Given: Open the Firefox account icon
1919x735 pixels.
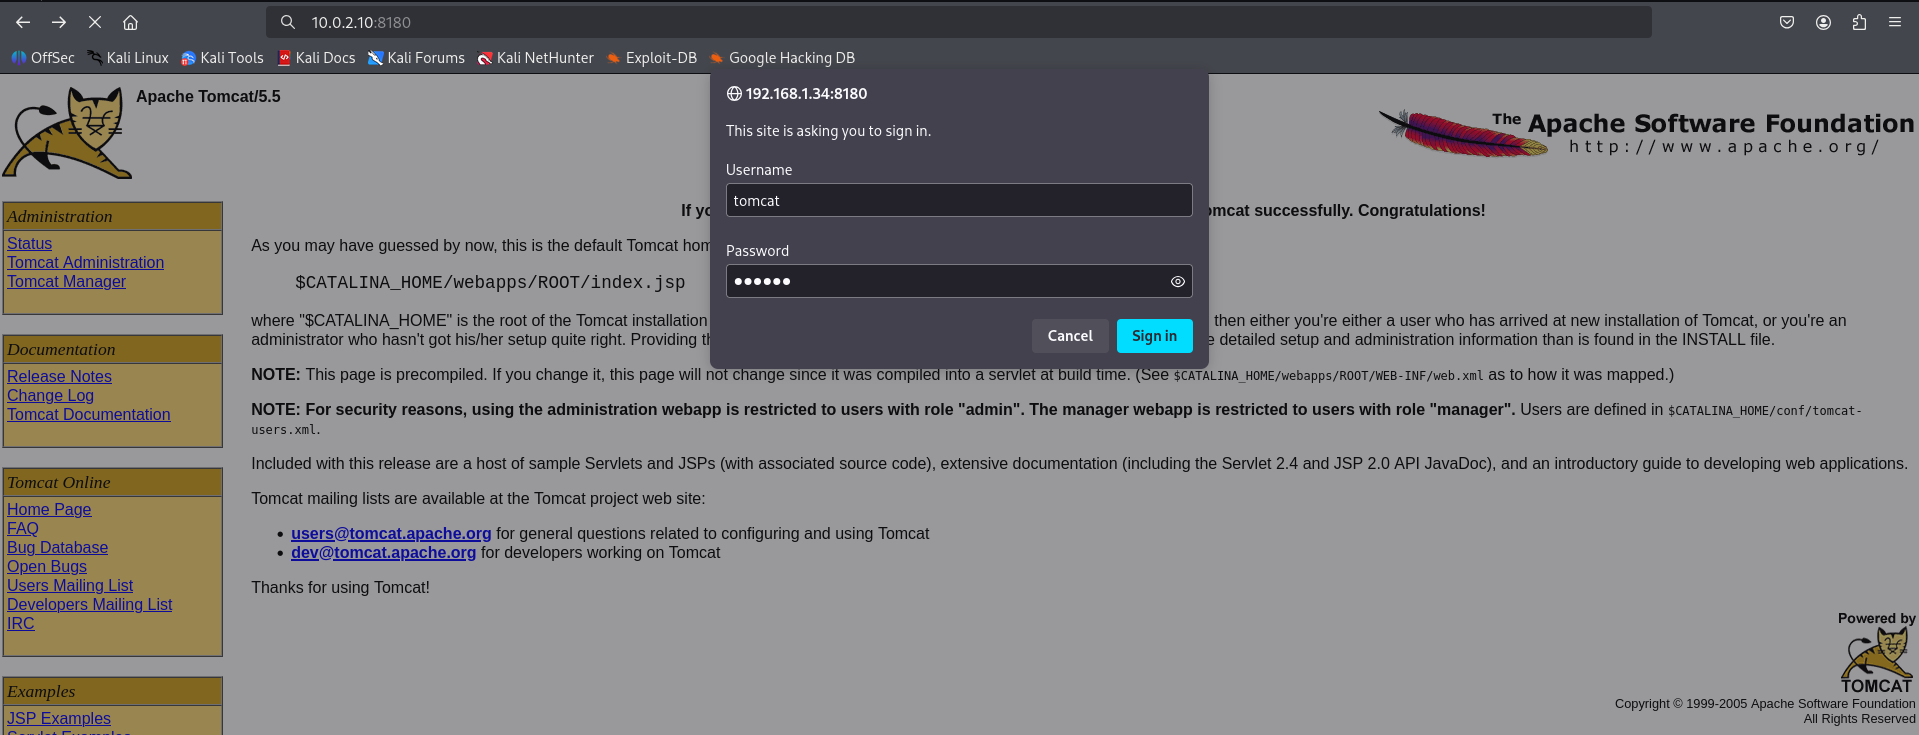Looking at the screenshot, I should (x=1823, y=22).
